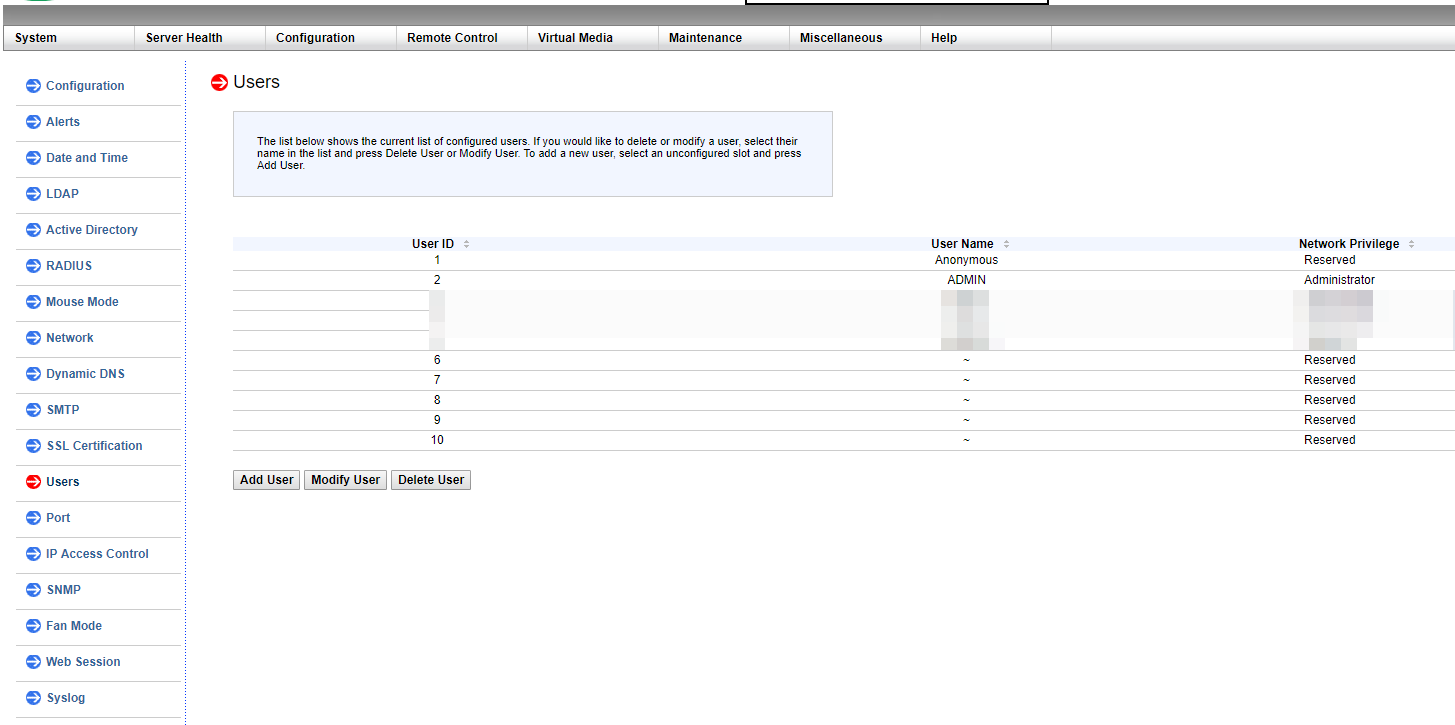Image resolution: width=1455 pixels, height=725 pixels.
Task: Click the arrow icon next to Fan Mode
Action: click(33, 626)
